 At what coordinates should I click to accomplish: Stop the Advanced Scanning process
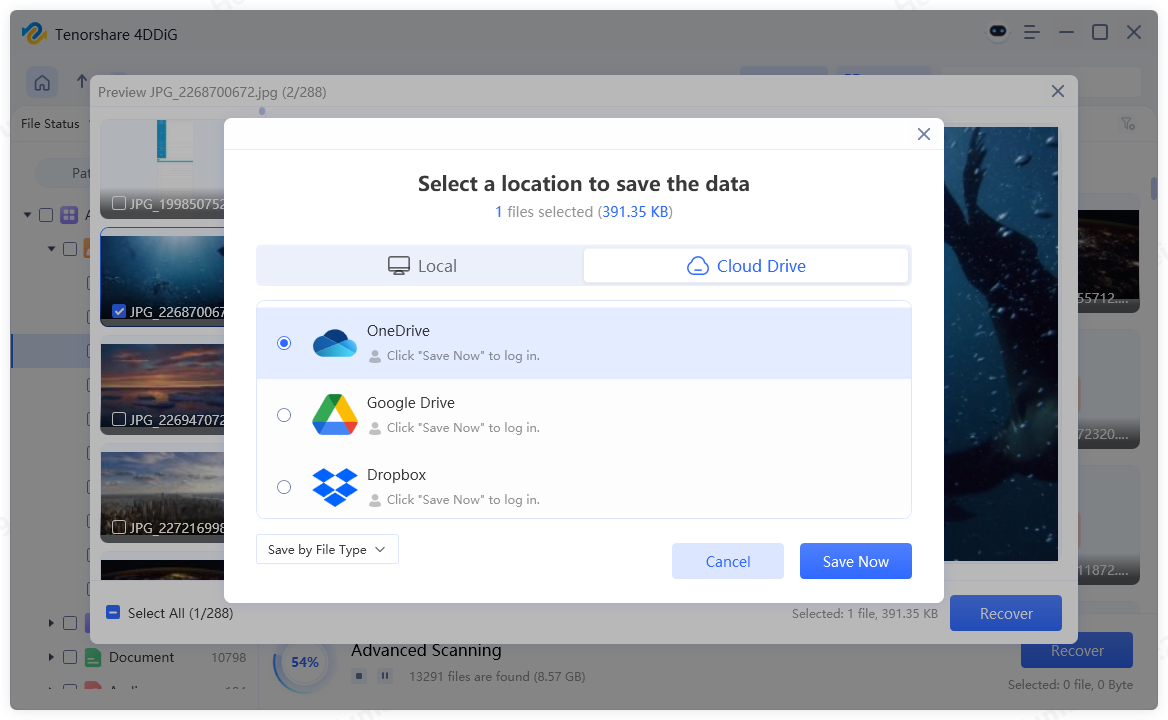pos(359,675)
